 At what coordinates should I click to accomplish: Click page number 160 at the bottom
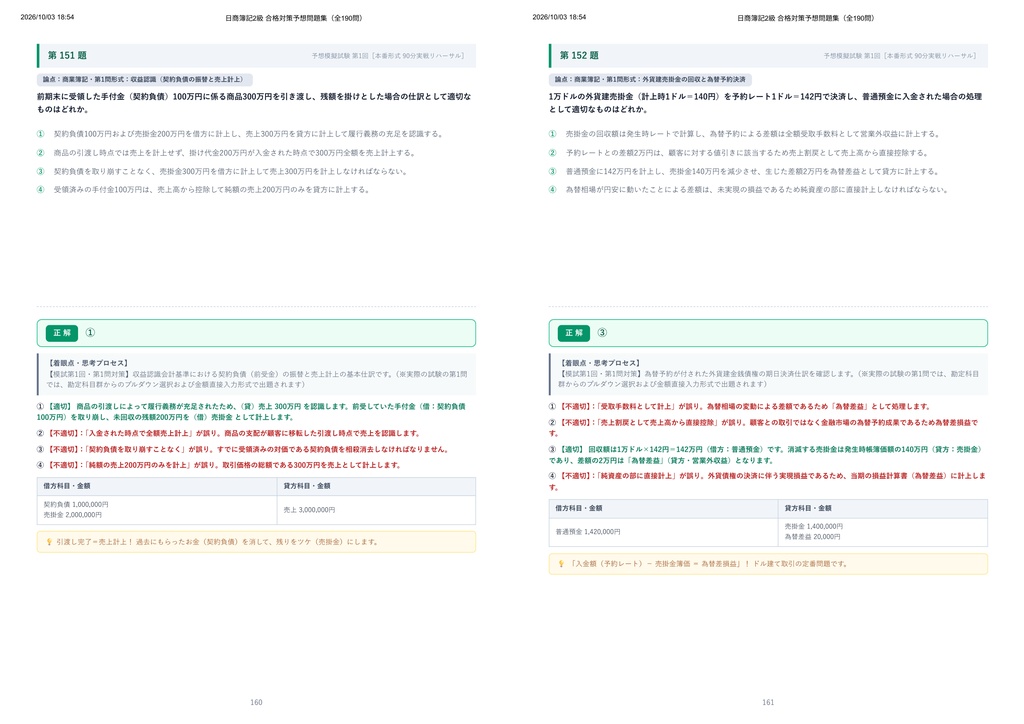click(x=256, y=702)
